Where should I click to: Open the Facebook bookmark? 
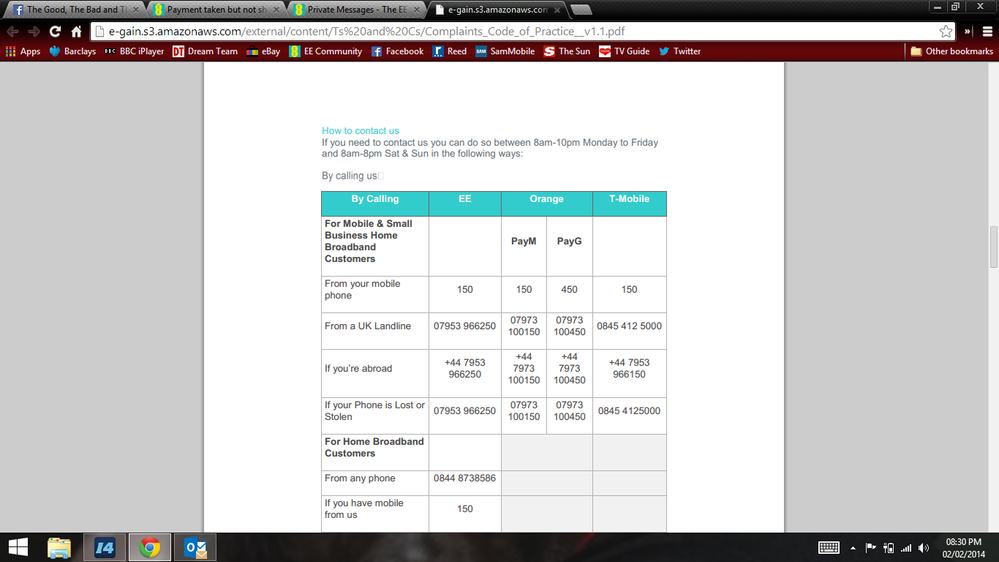[x=398, y=51]
